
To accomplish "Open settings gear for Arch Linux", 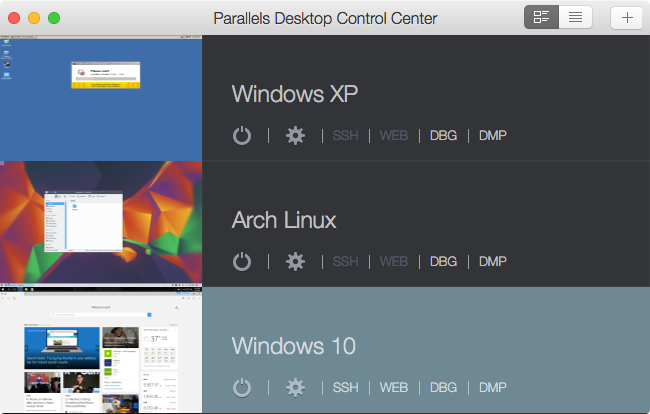I will point(295,261).
